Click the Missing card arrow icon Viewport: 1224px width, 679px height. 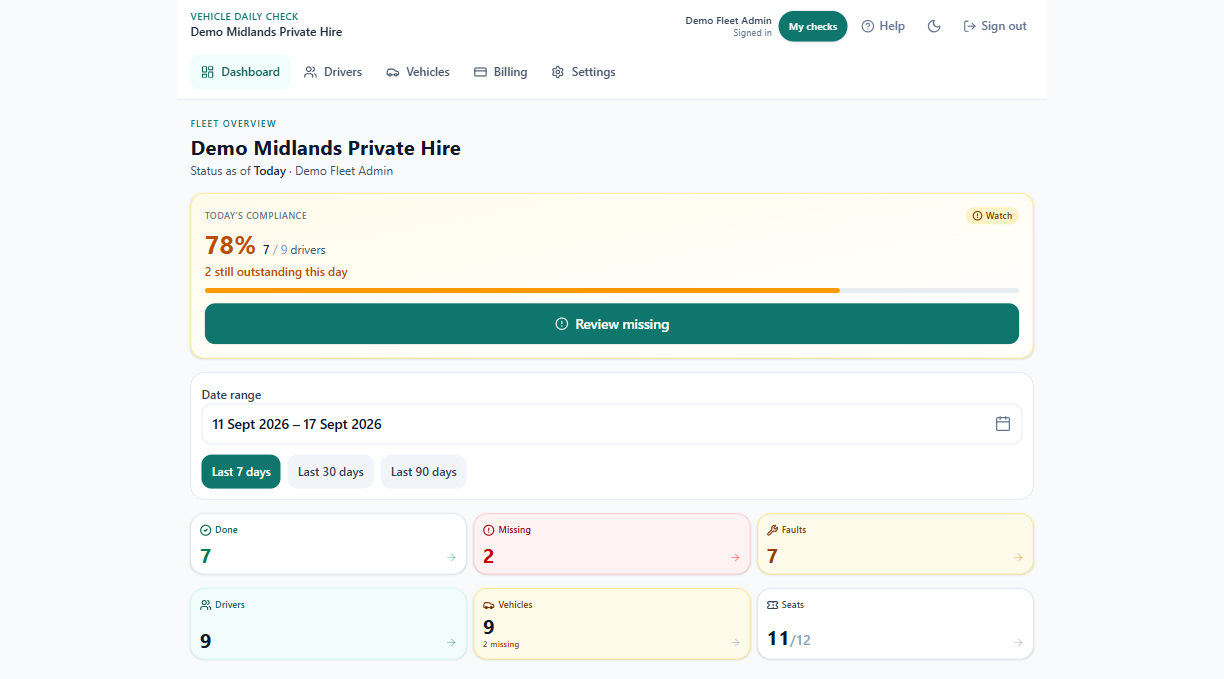(736, 557)
